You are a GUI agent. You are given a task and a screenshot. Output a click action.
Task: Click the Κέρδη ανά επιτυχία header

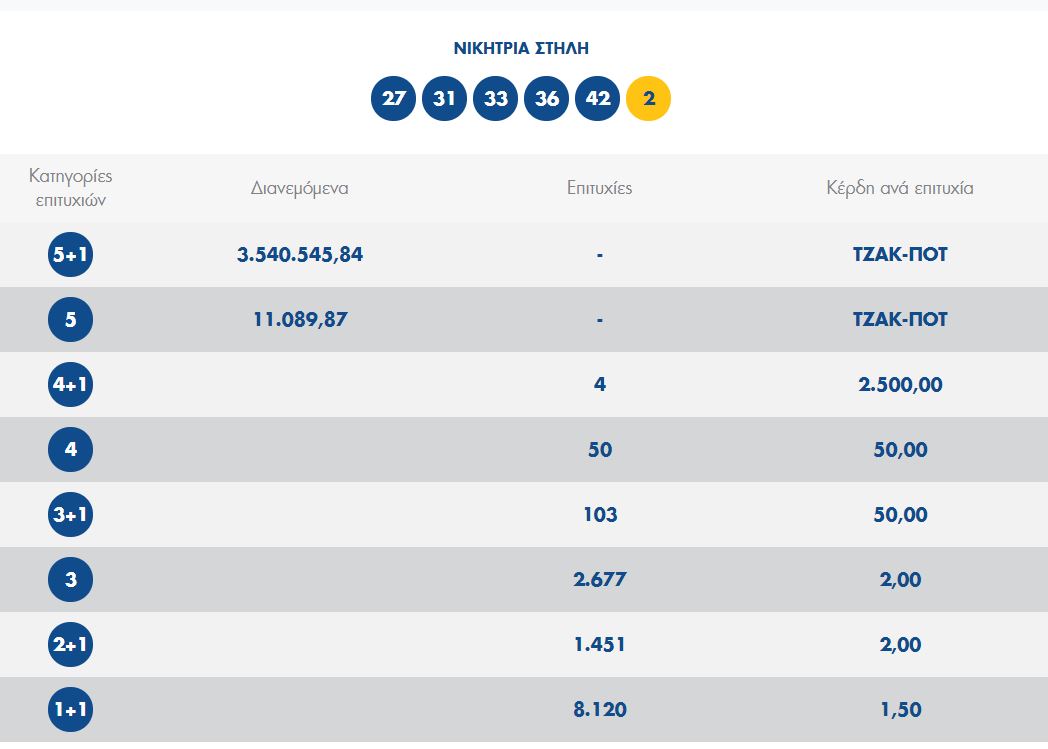tap(900, 188)
